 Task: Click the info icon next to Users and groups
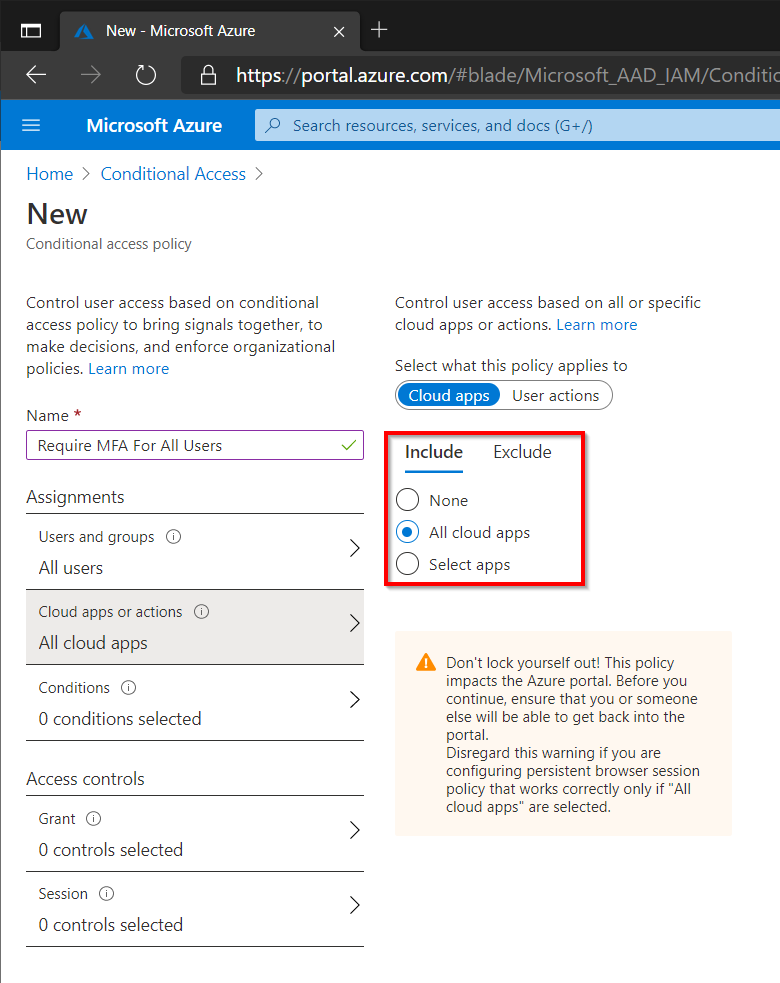pos(173,537)
